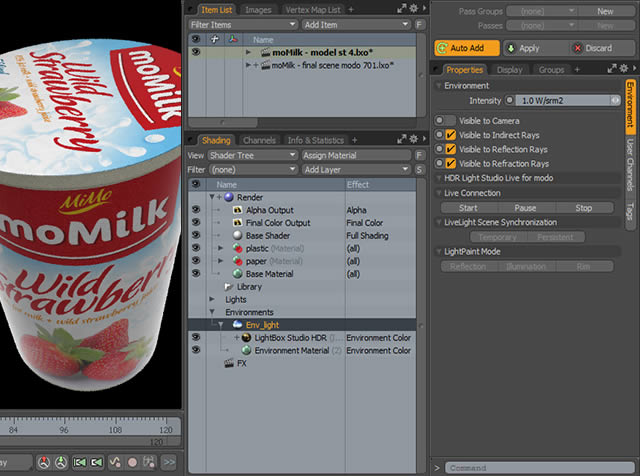Switch to the Display tab
The image size is (640, 476).
click(x=509, y=70)
